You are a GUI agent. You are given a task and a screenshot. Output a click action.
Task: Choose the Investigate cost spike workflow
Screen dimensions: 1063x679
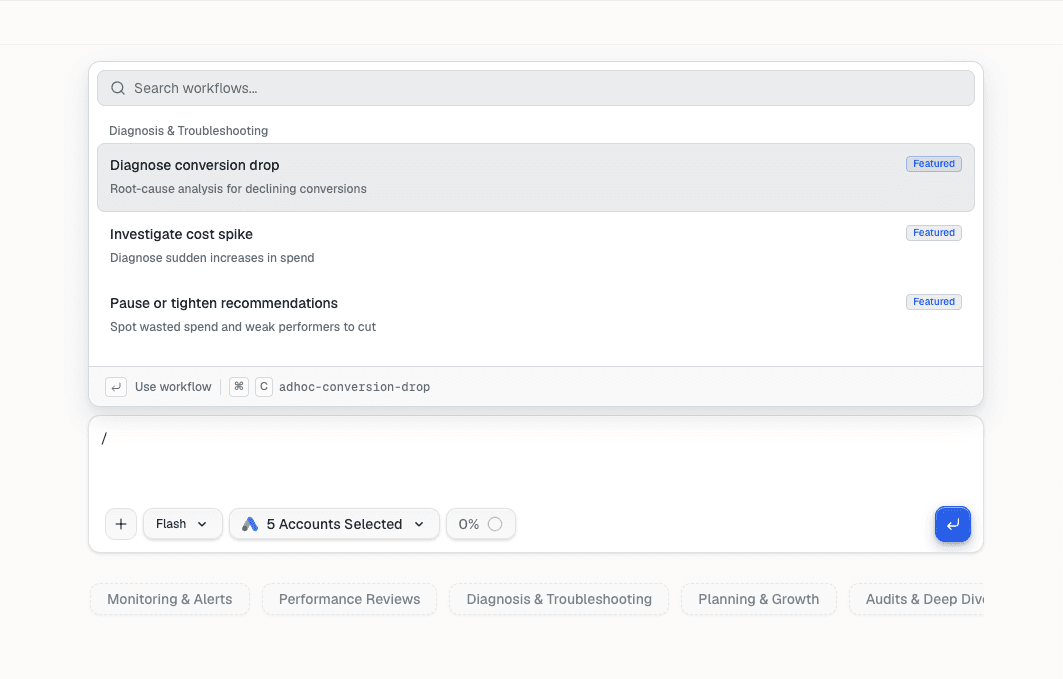tap(536, 246)
